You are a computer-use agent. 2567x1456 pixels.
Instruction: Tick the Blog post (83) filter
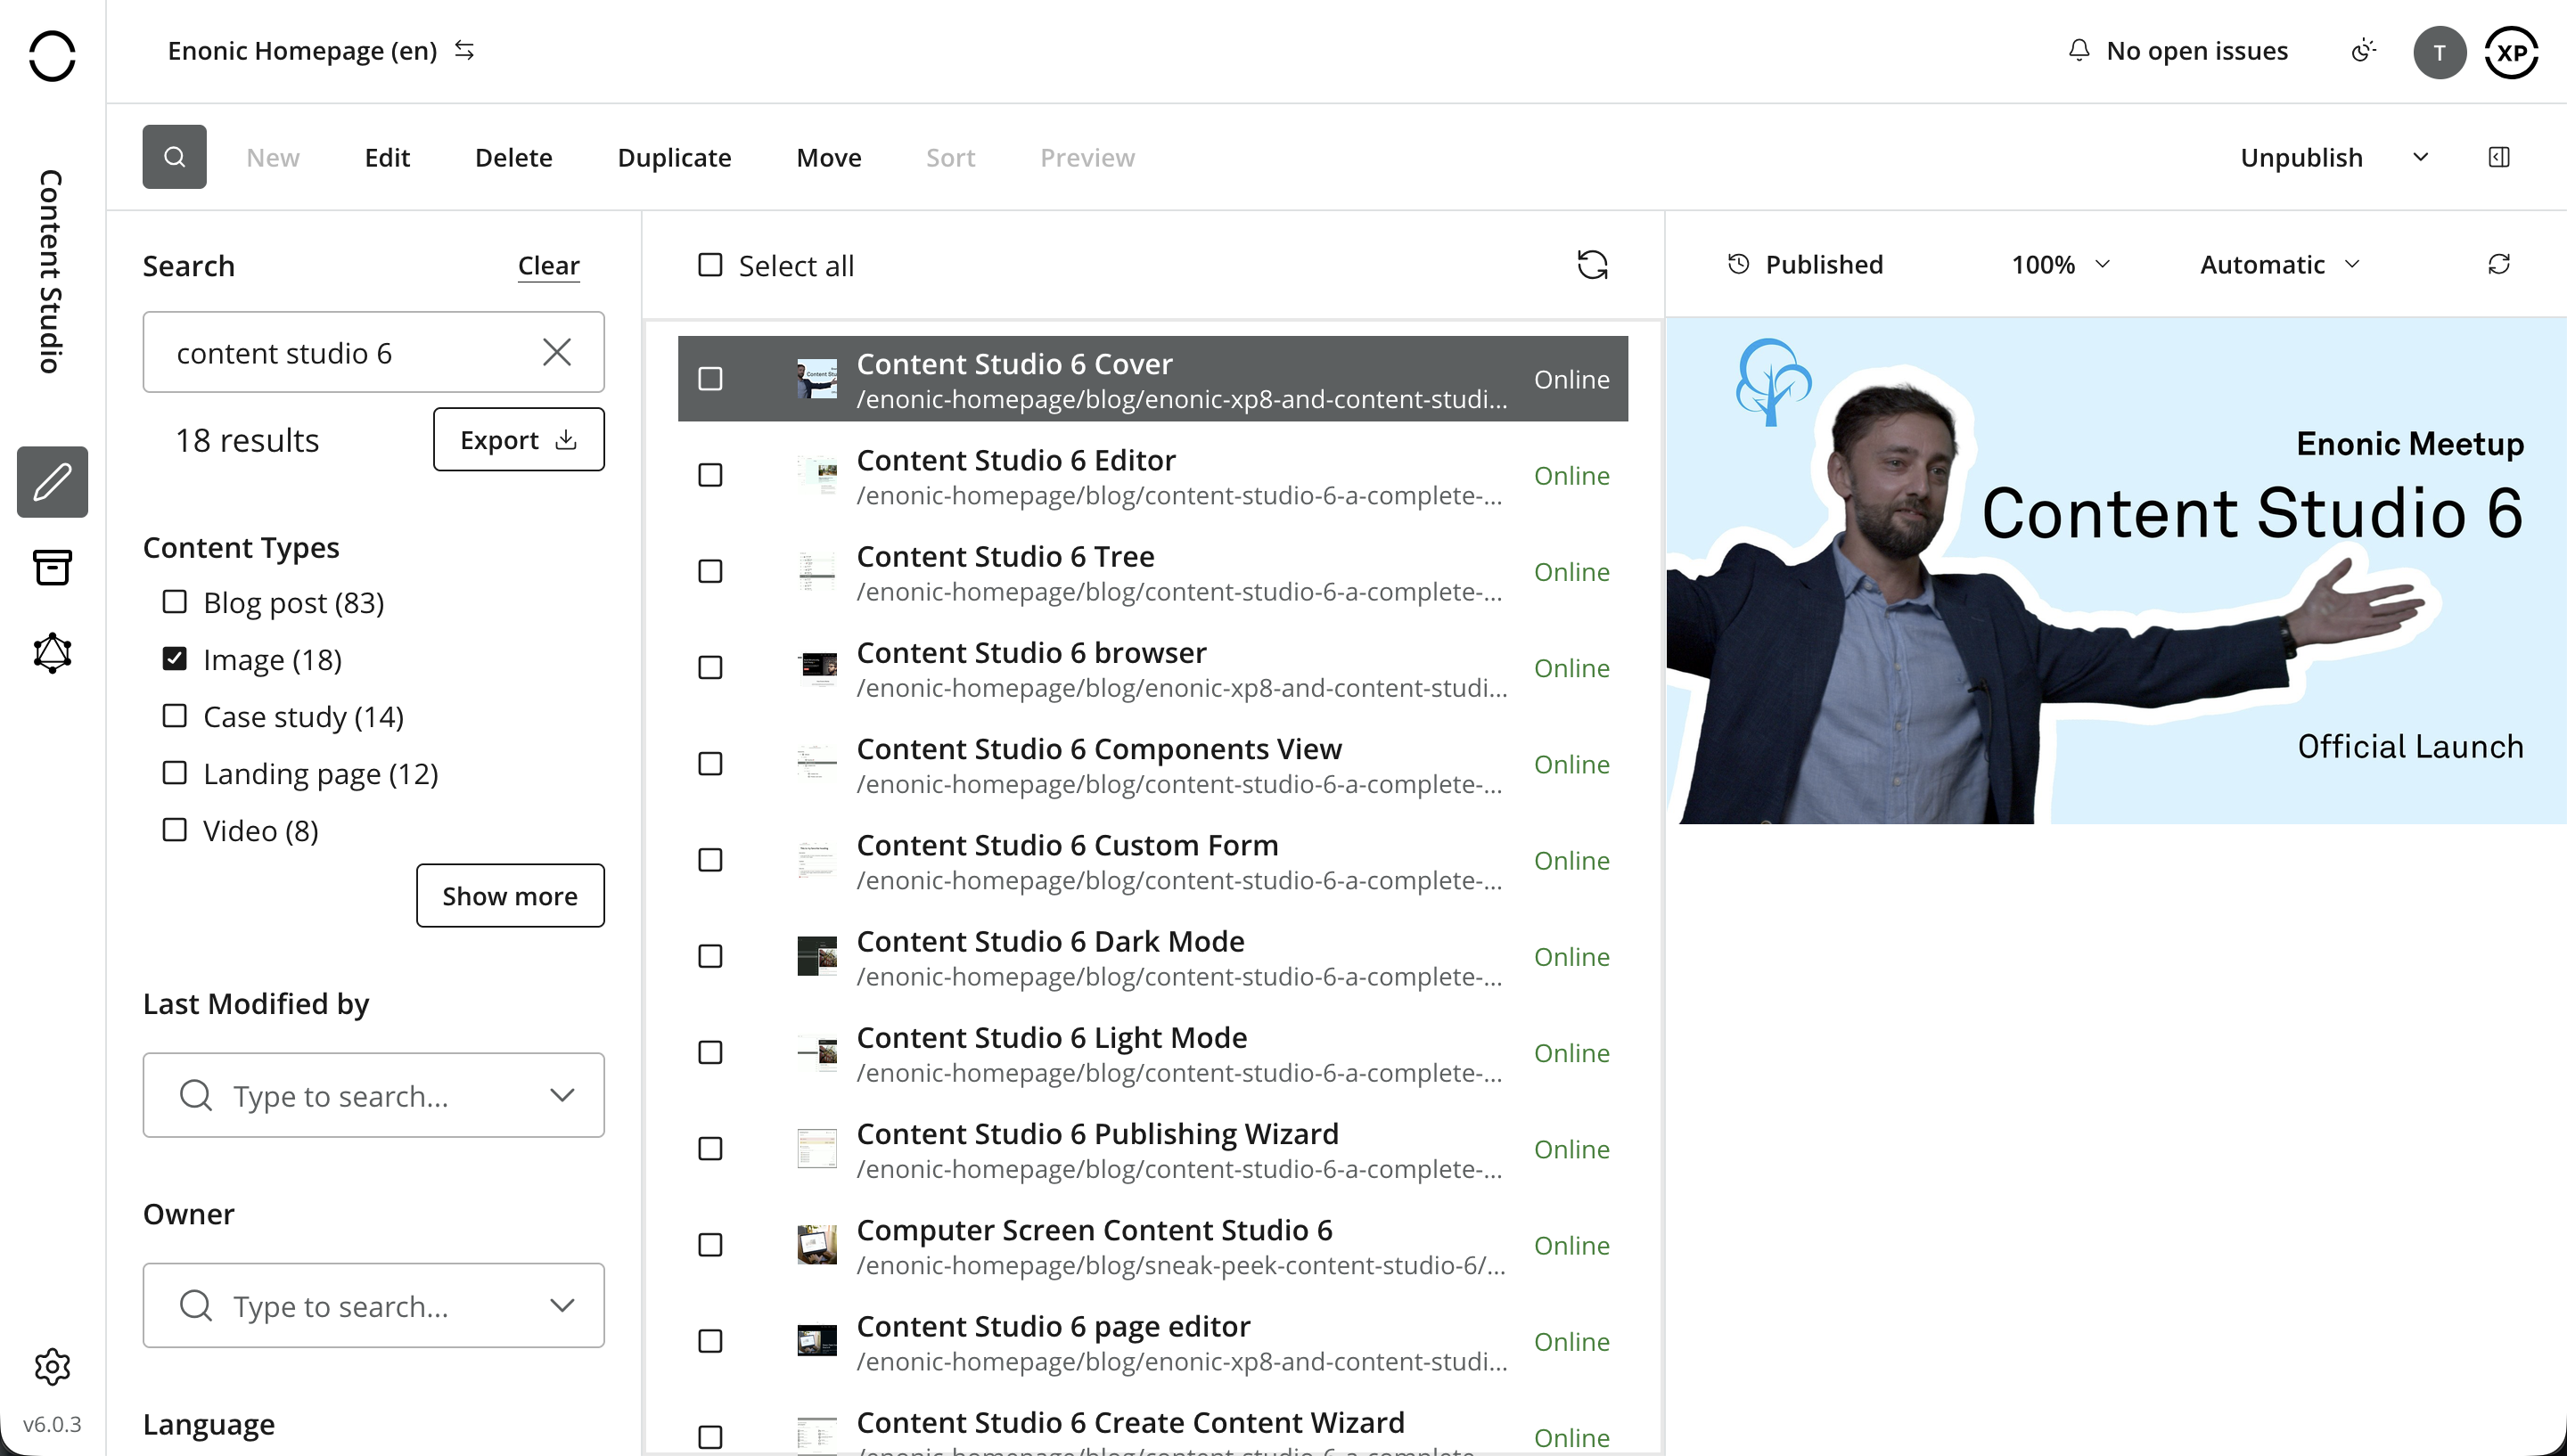click(x=175, y=602)
